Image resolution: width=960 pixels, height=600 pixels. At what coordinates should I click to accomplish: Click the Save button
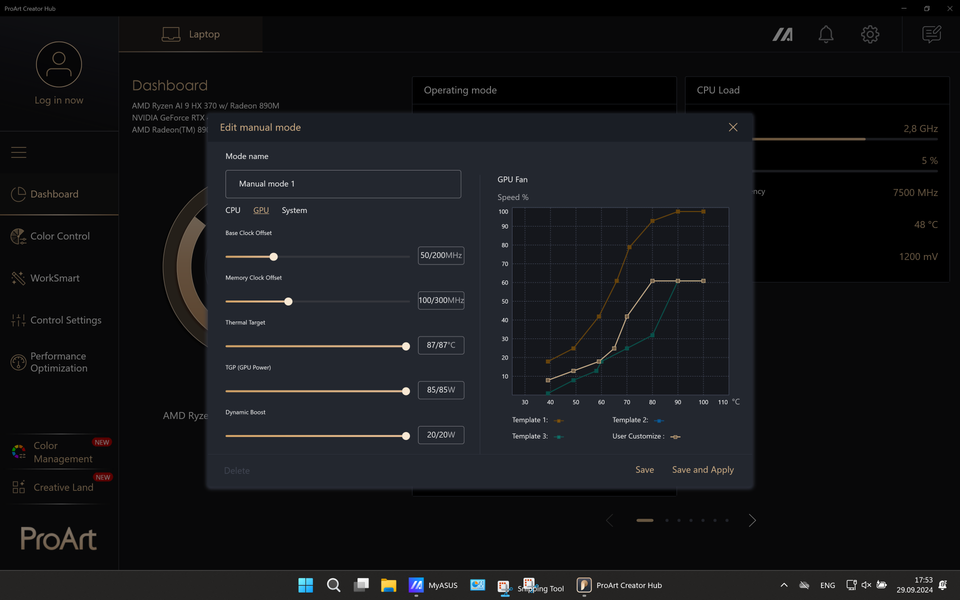645,470
